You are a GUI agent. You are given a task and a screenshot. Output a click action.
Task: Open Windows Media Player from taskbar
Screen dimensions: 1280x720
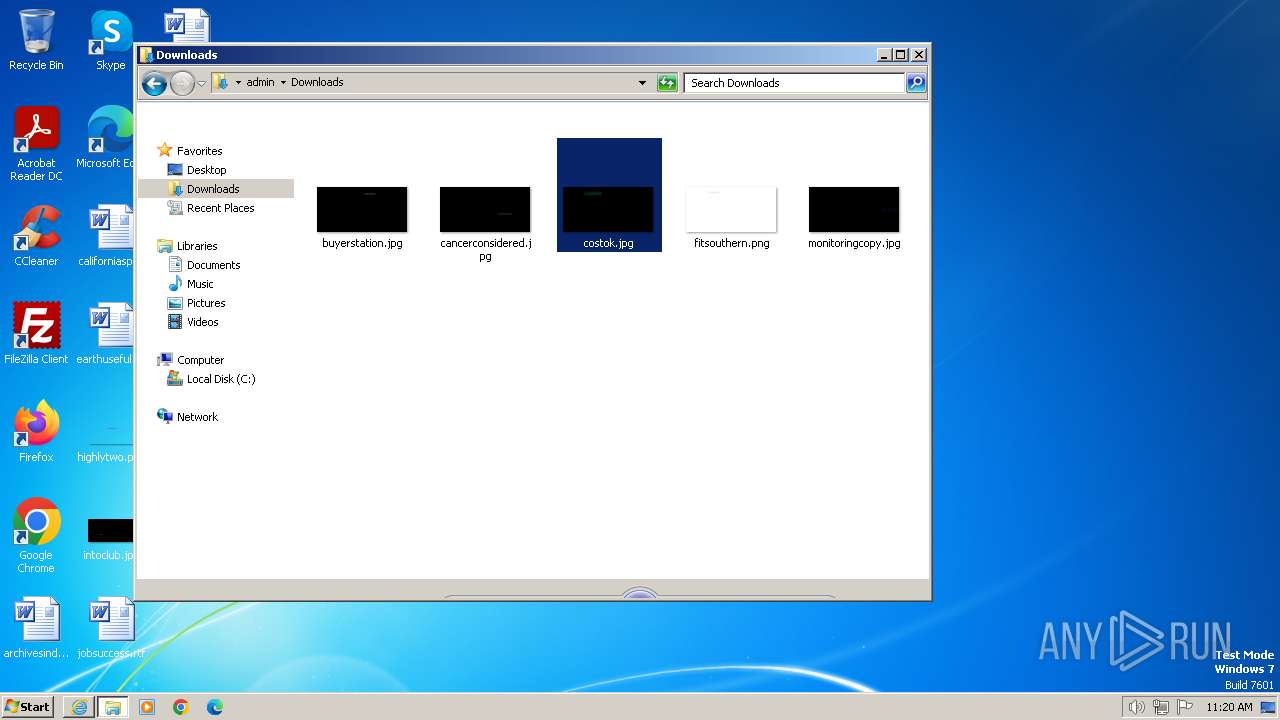pos(147,707)
